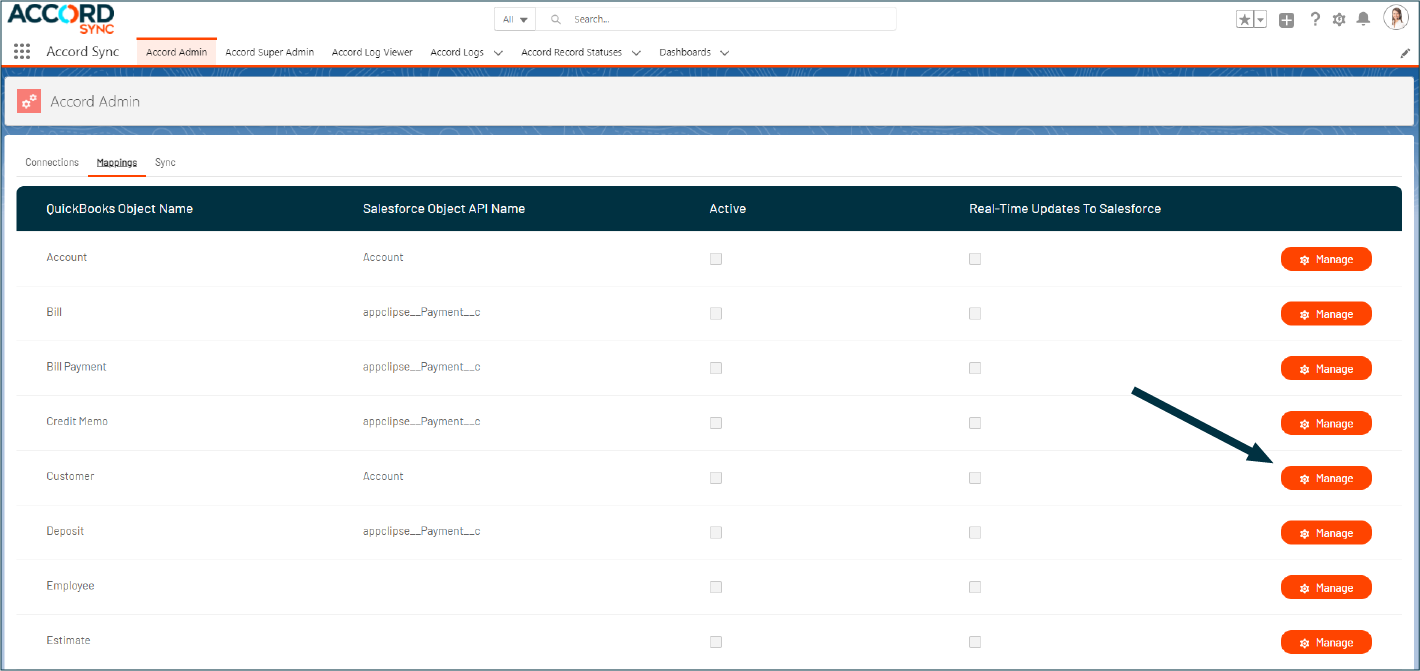Open the Help question mark icon

1315,19
